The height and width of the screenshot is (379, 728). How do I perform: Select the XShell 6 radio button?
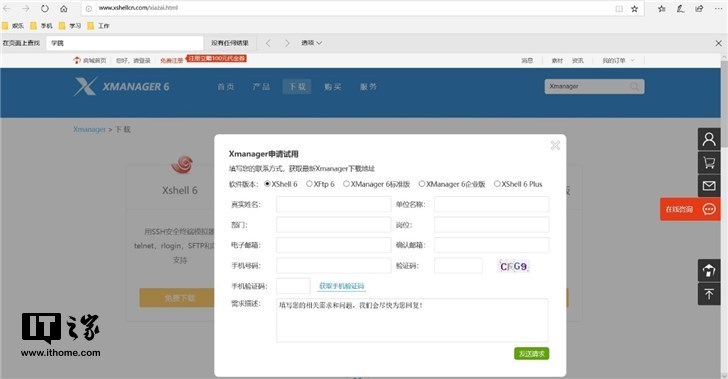(x=267, y=184)
